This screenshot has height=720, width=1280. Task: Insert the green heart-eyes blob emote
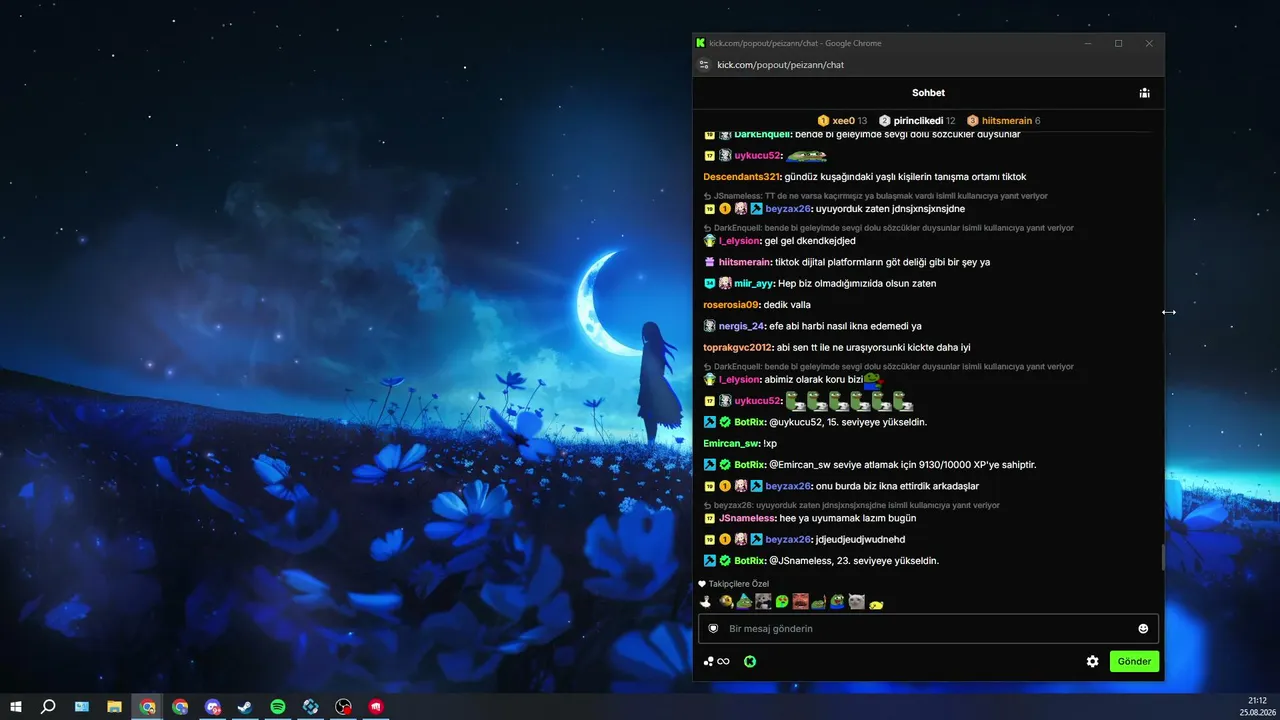[782, 601]
